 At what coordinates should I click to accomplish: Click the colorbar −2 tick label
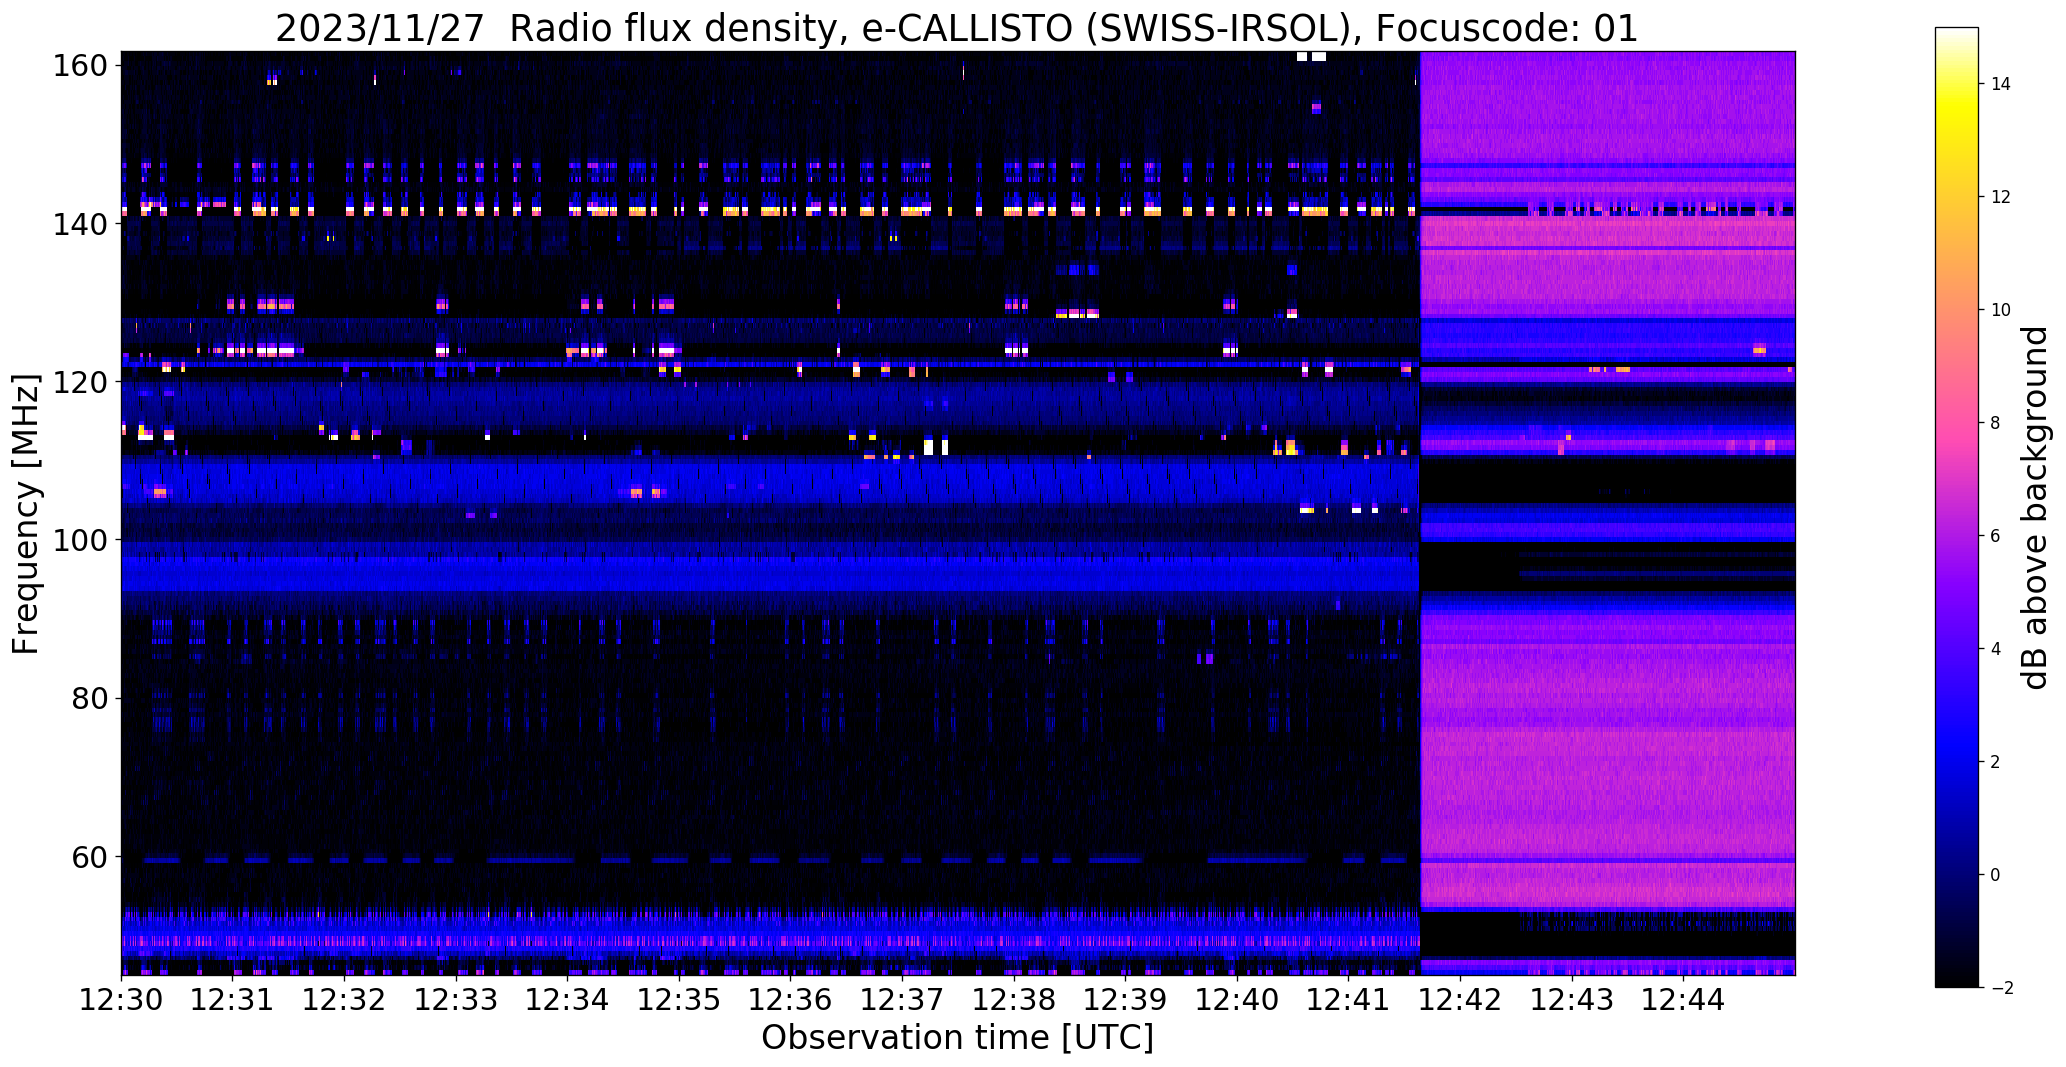2001,988
